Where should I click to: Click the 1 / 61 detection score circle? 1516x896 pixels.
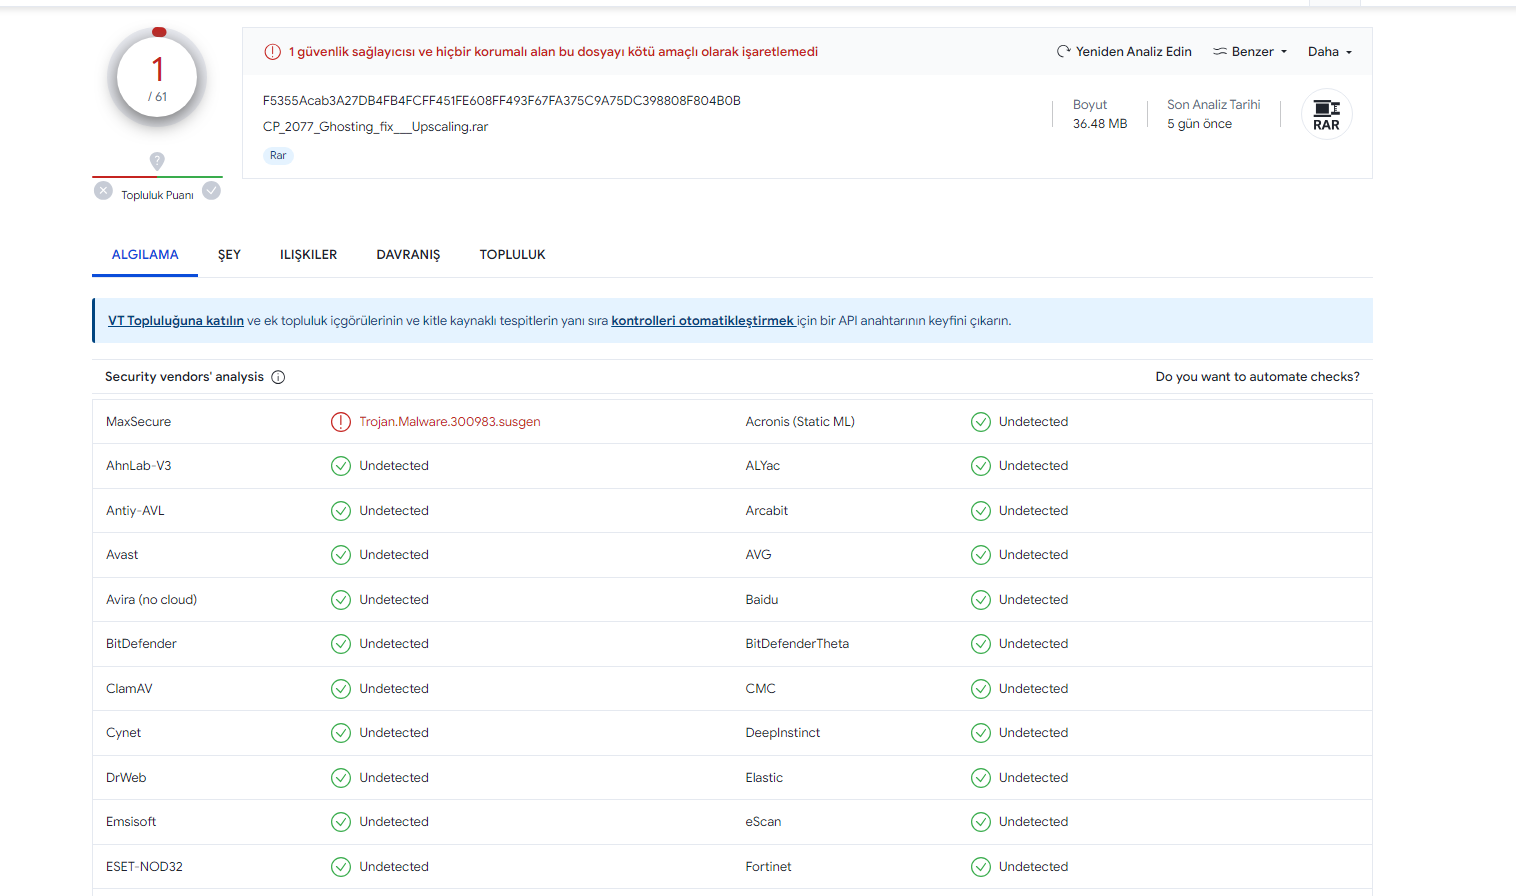point(157,78)
